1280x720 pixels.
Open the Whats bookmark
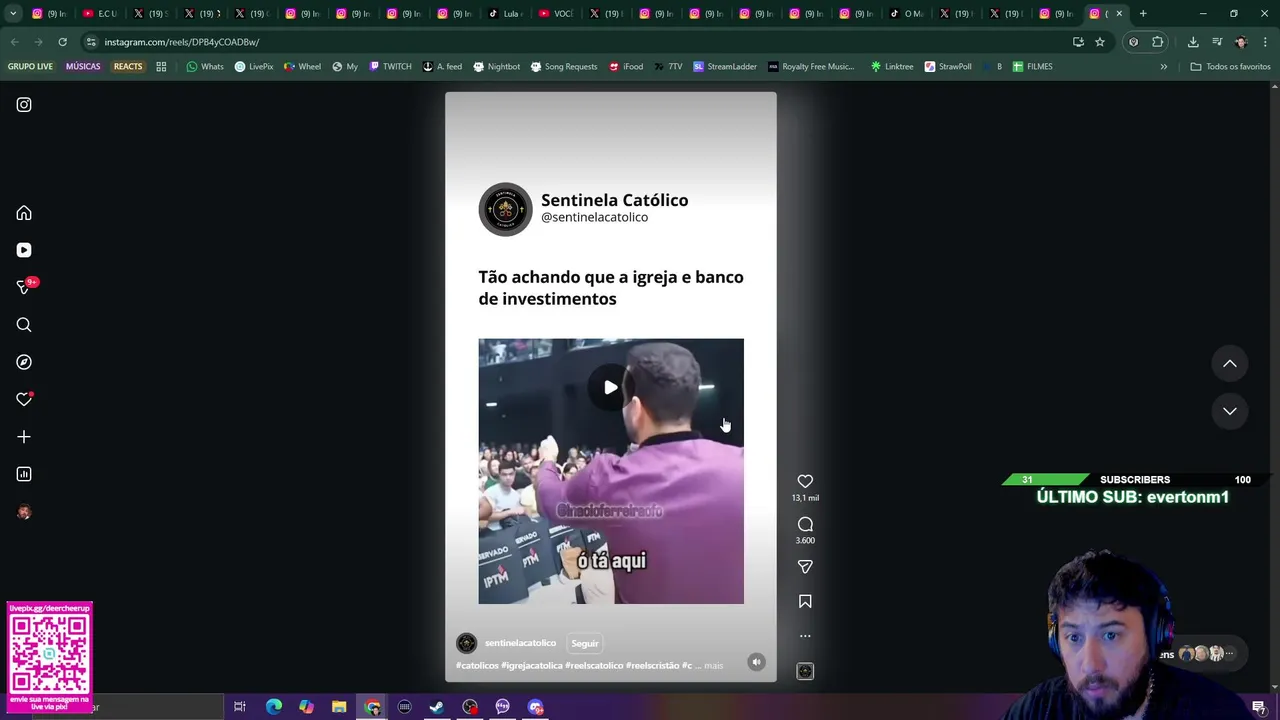pos(205,67)
